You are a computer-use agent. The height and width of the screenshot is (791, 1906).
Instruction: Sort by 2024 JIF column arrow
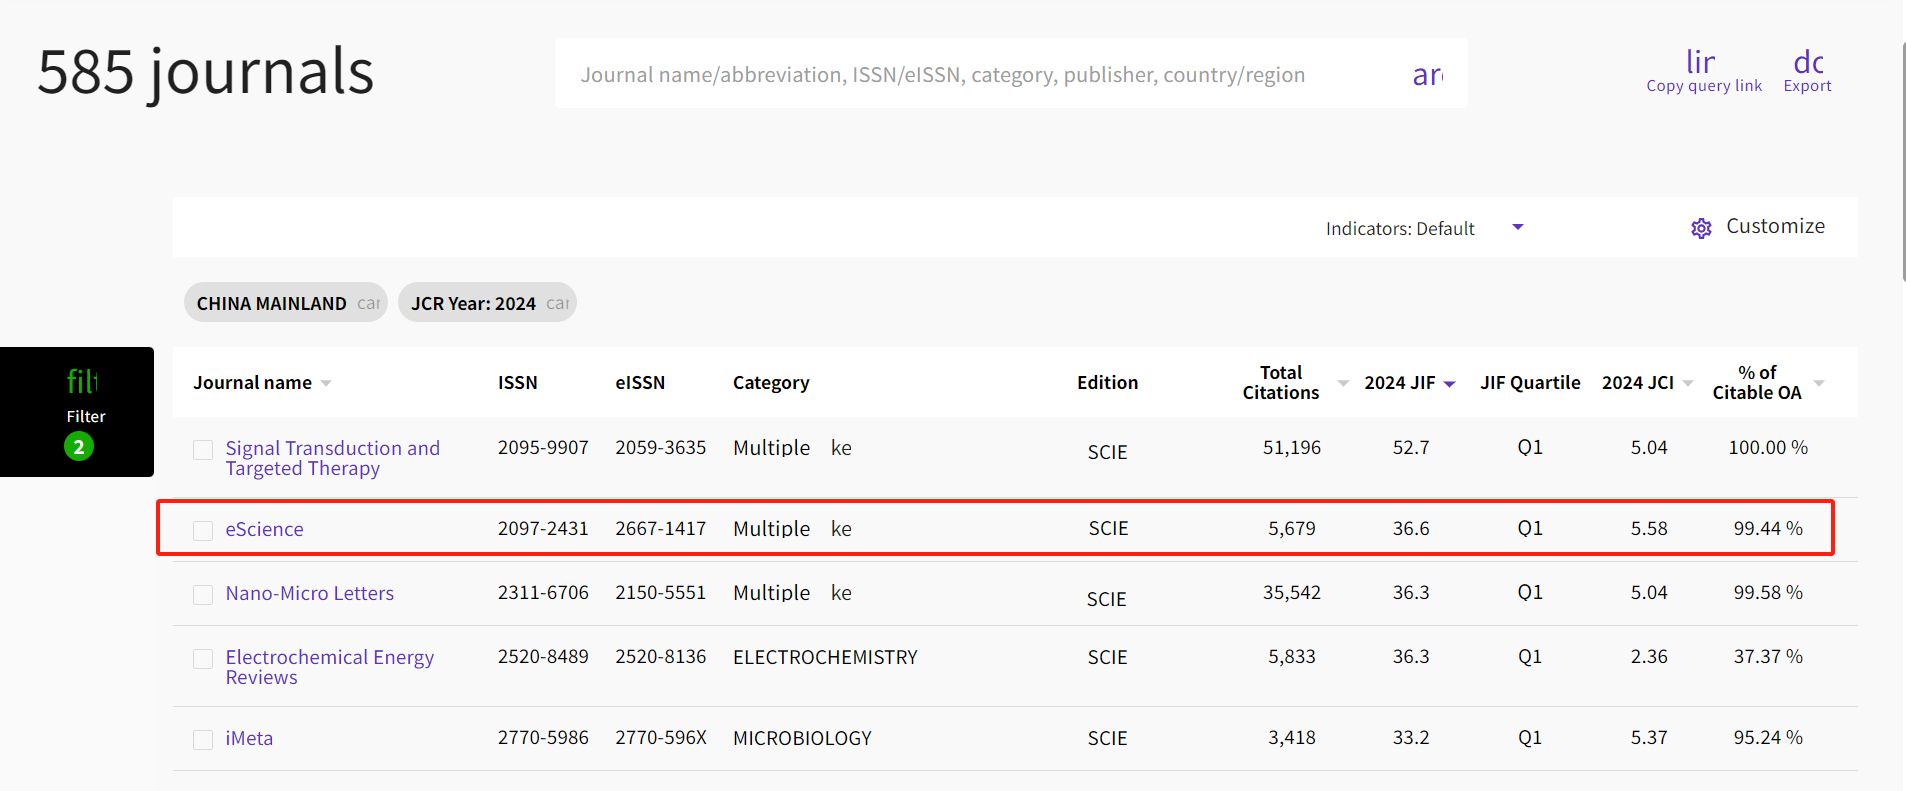click(1449, 384)
